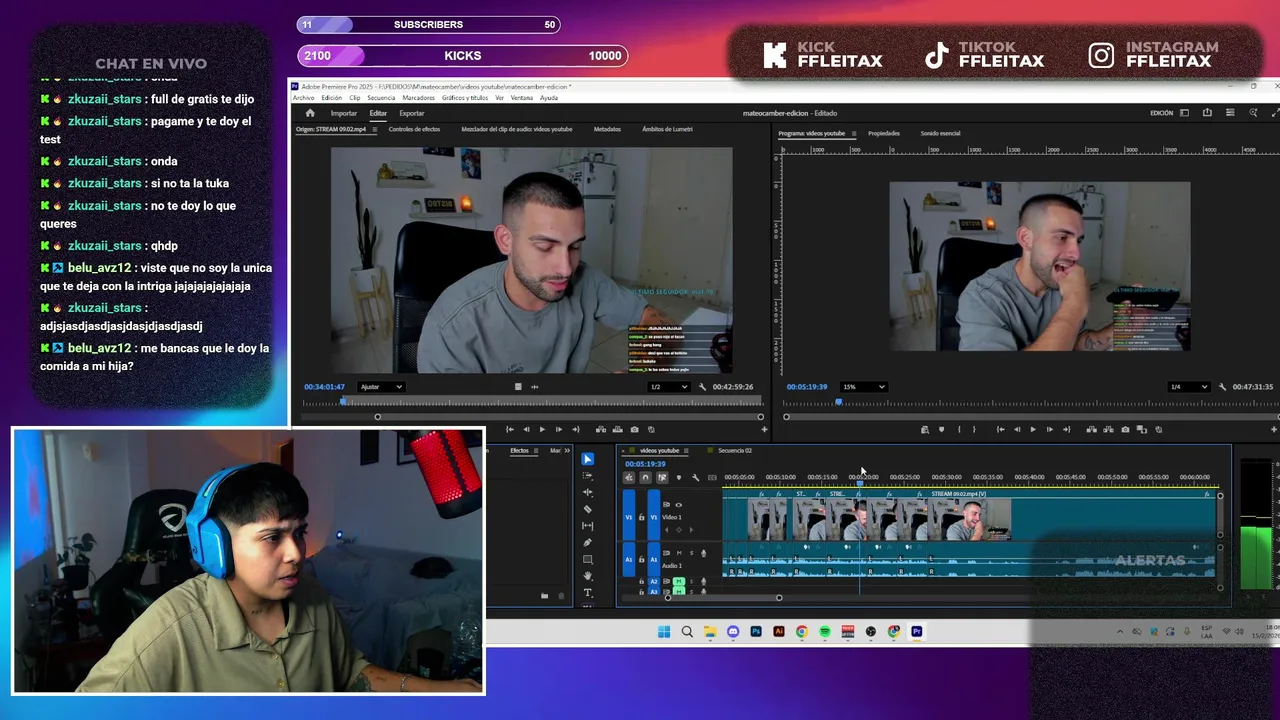Open Spotify from the Windows taskbar

(x=825, y=632)
